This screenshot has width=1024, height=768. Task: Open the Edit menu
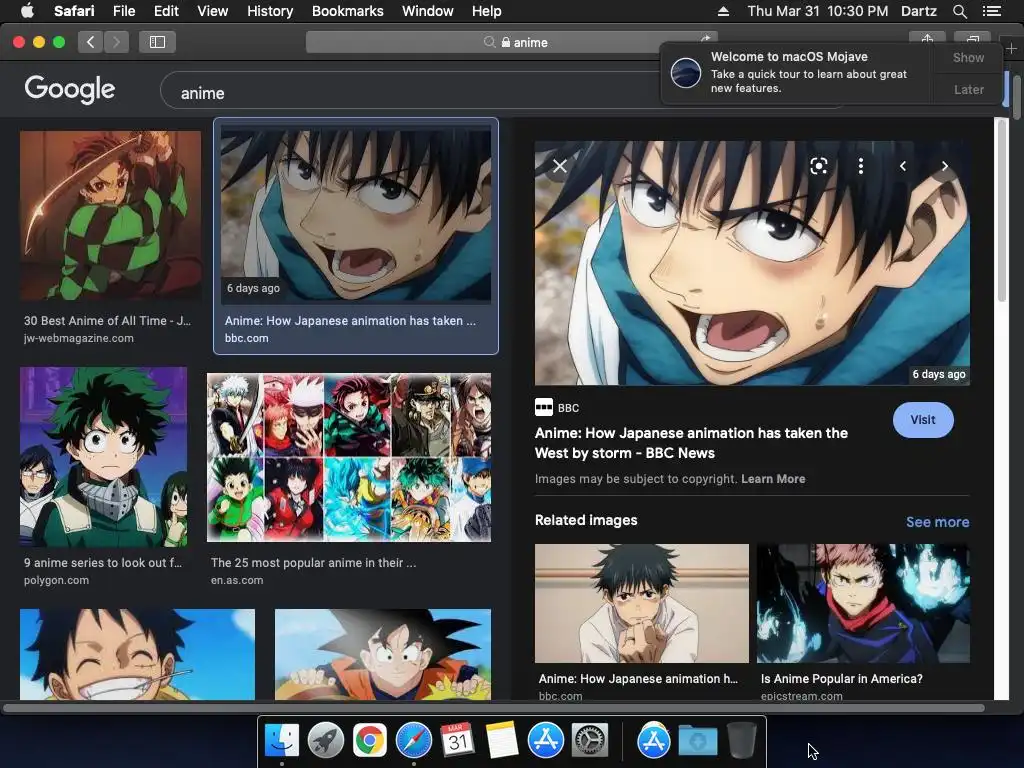pos(166,11)
